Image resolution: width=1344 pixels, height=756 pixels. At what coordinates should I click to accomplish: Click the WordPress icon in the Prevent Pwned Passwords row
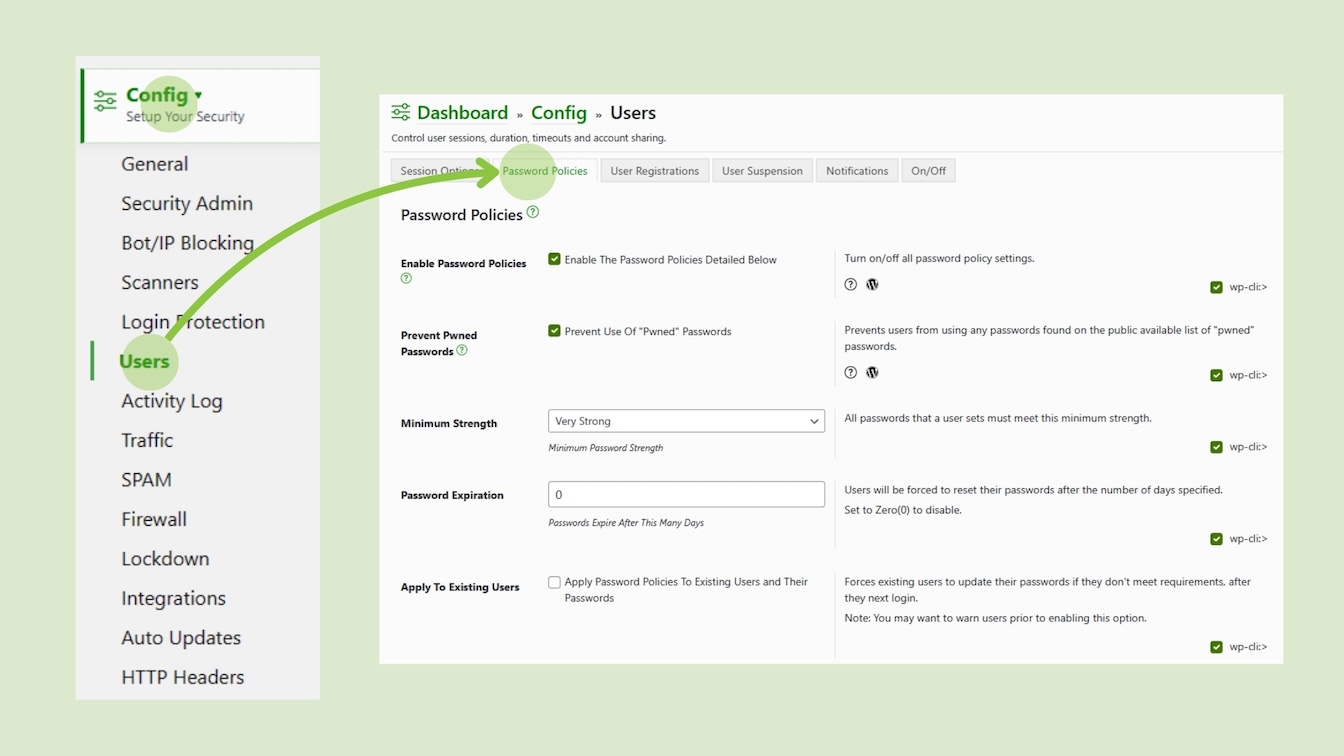pyautogui.click(x=872, y=371)
